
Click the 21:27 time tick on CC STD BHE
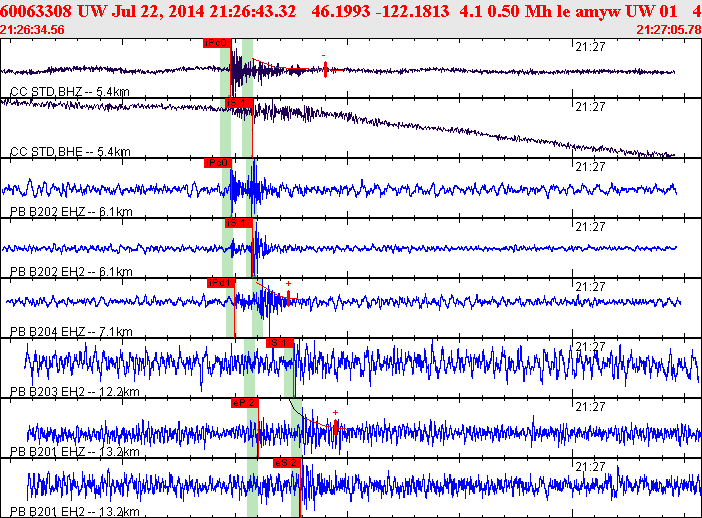click(590, 107)
